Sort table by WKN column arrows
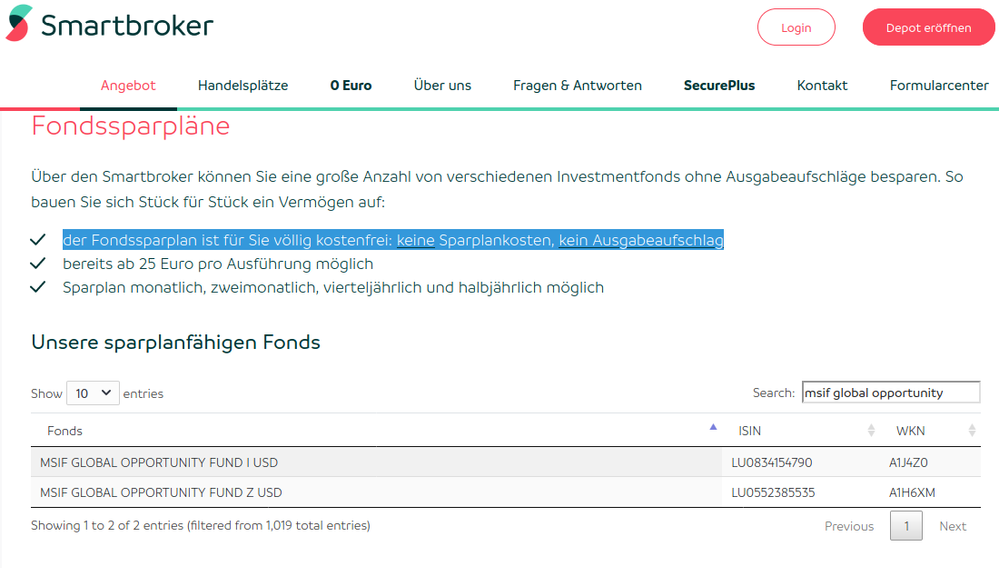The height and width of the screenshot is (568, 999). [x=972, y=430]
